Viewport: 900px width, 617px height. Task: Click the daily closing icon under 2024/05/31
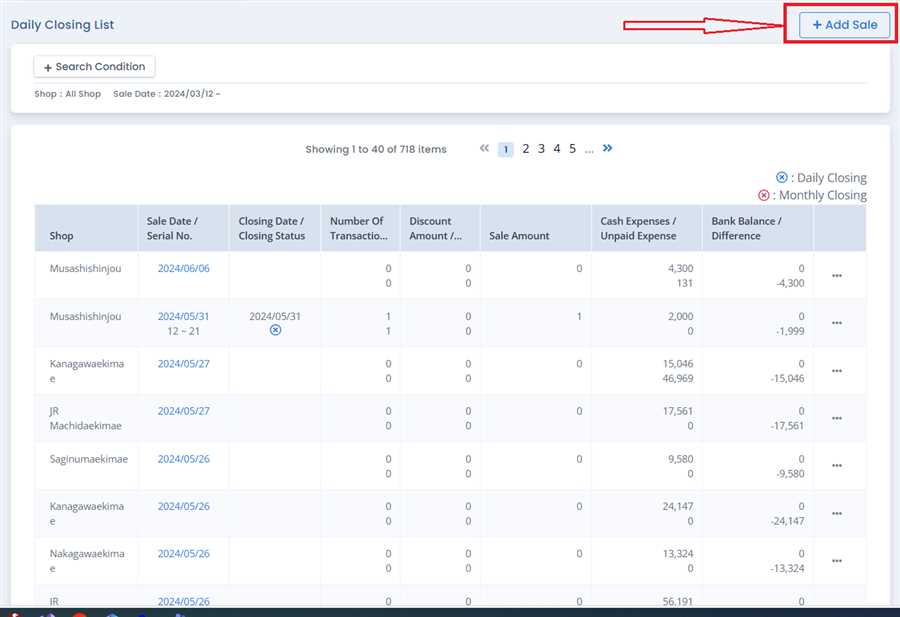click(x=275, y=330)
